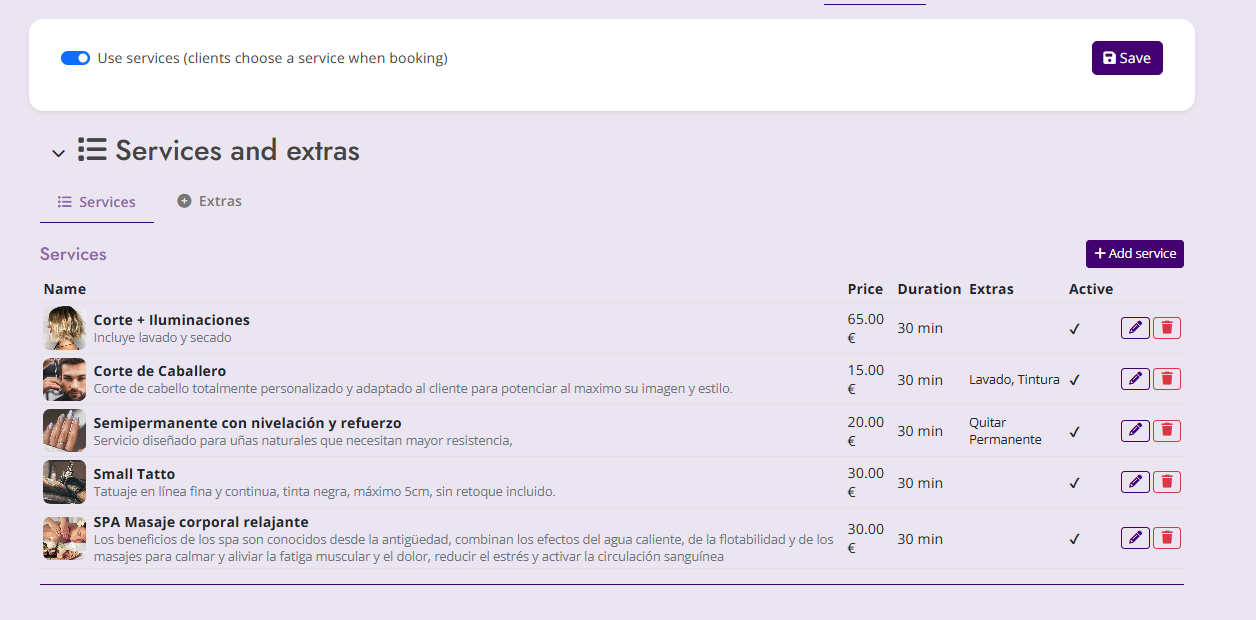Click the active checkmark for Small Tatto
Viewport: 1256px width, 620px height.
pos(1075,483)
